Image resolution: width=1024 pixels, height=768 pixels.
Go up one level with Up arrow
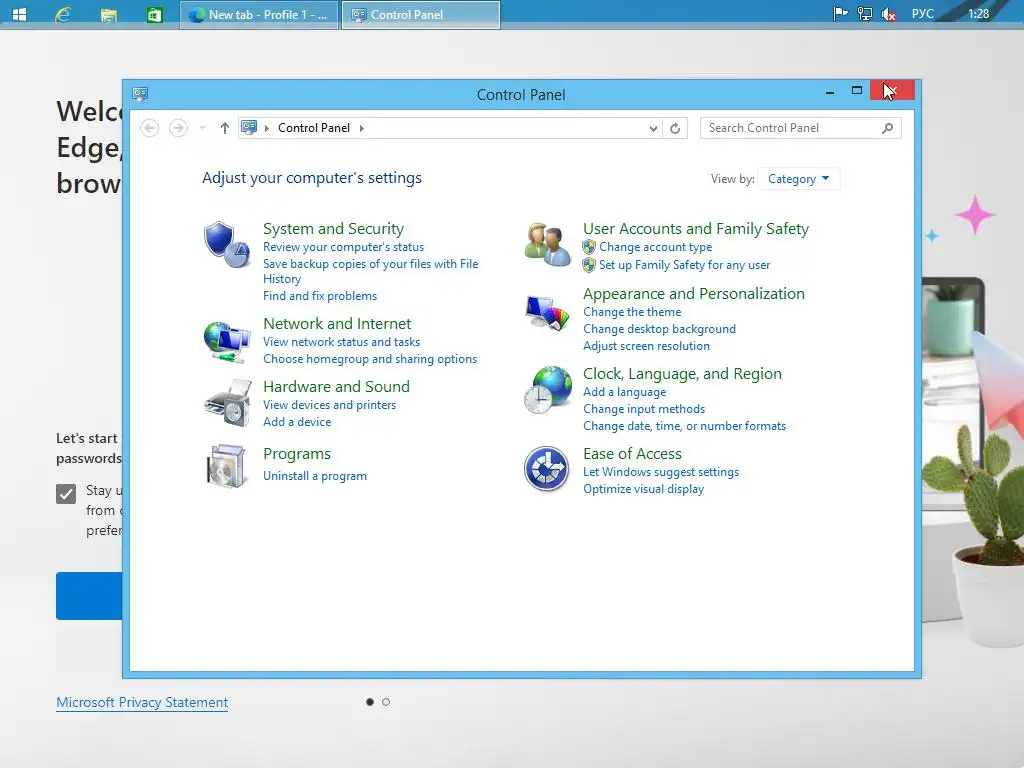coord(225,128)
